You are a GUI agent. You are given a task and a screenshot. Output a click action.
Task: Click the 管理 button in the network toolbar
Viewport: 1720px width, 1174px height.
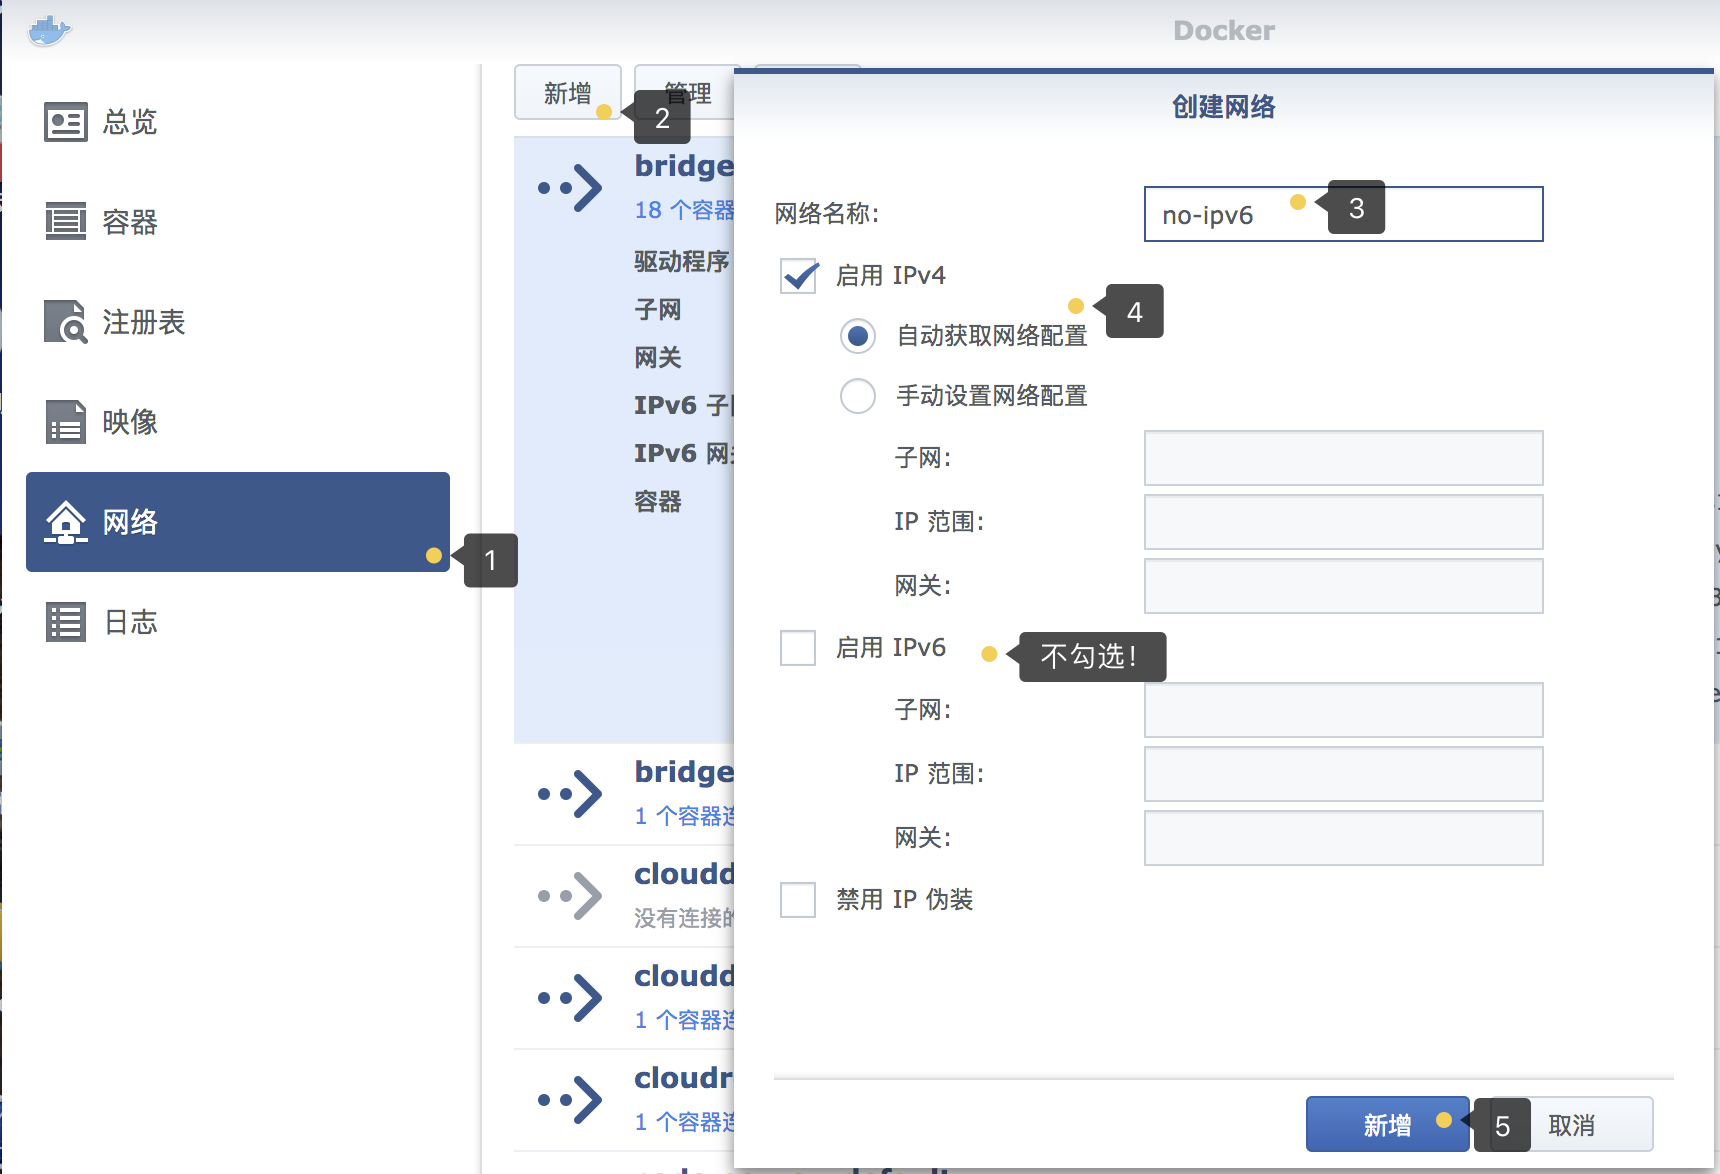tap(688, 93)
